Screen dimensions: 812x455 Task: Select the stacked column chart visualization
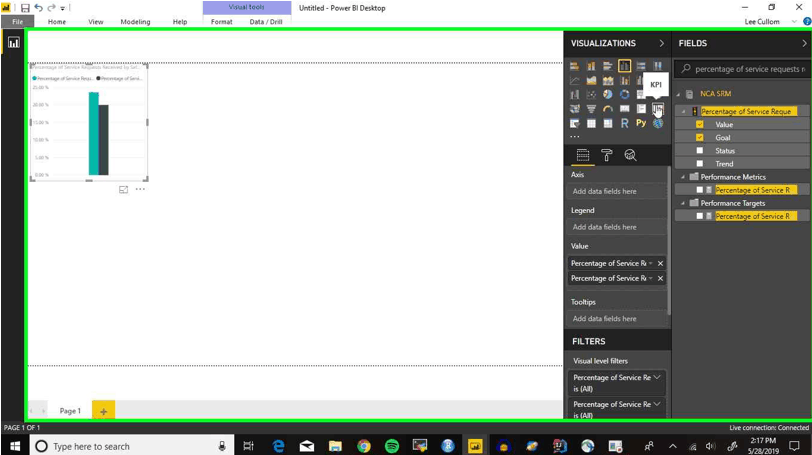(591, 66)
